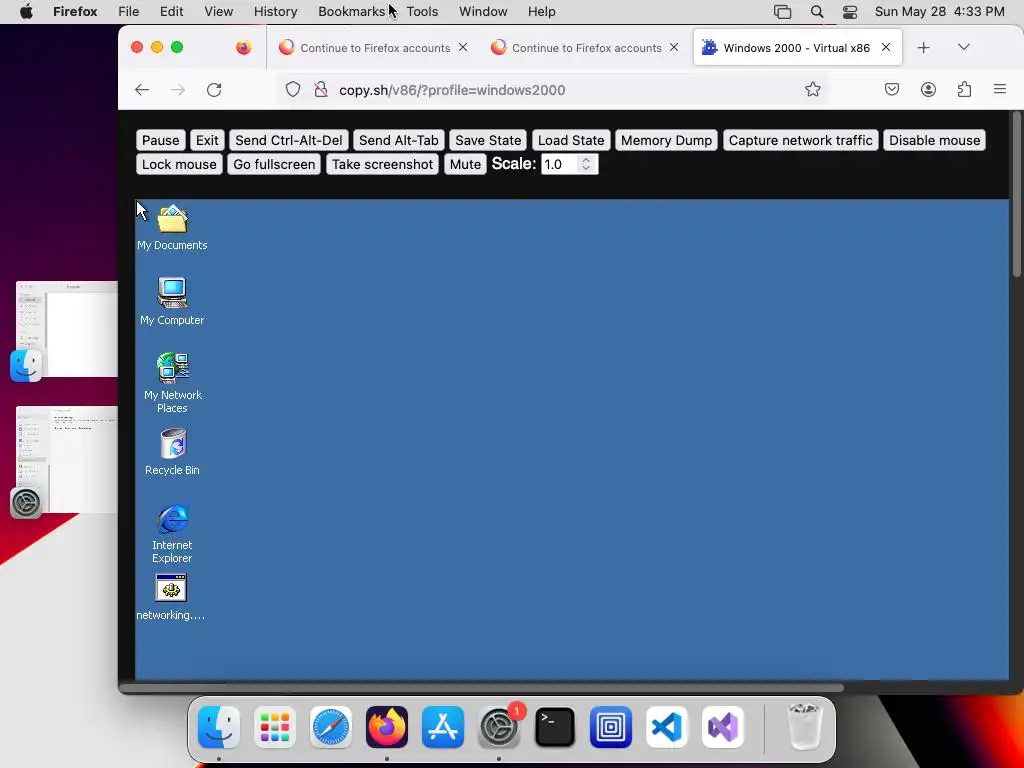Mute the emulator sound
1024x768 pixels.
tap(465, 165)
